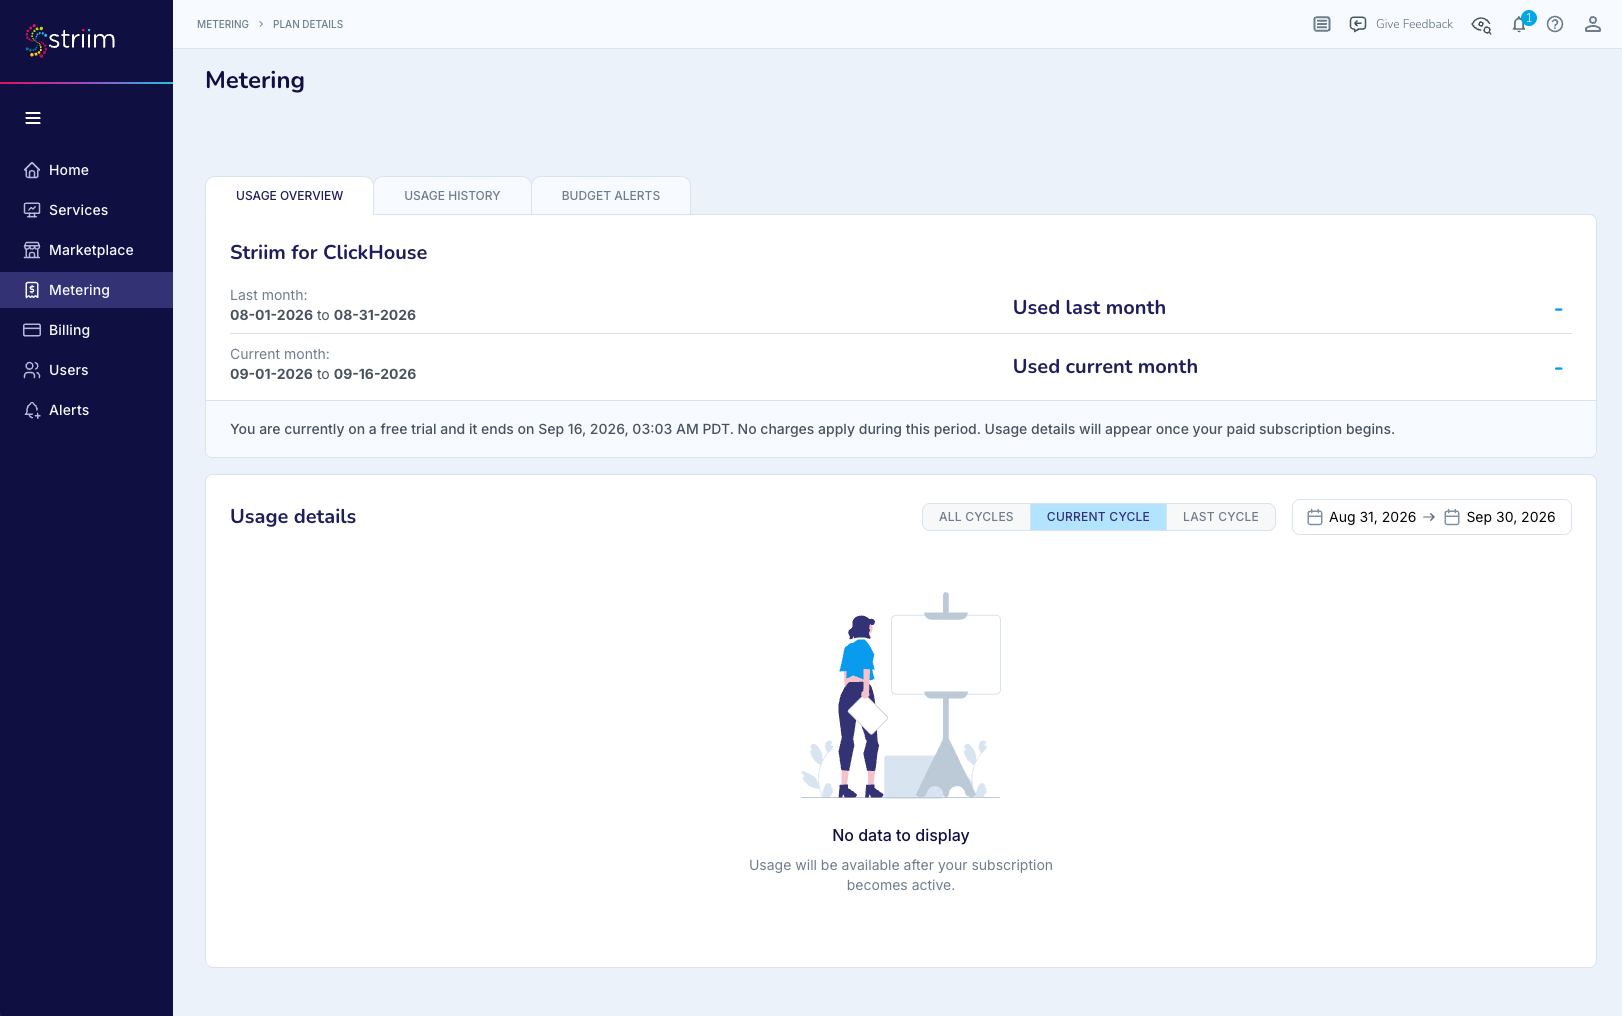
Task: Open the help question mark icon
Action: point(1555,24)
